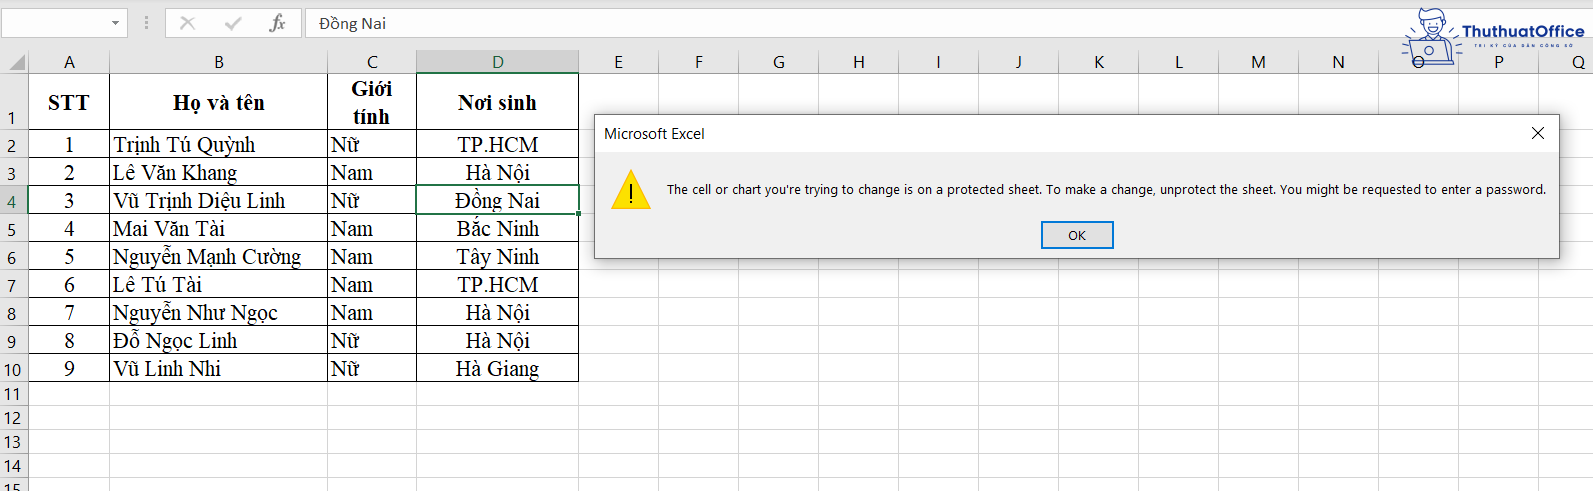The width and height of the screenshot is (1593, 491).
Task: Click the Nơi sinh header cell
Action: coord(498,102)
